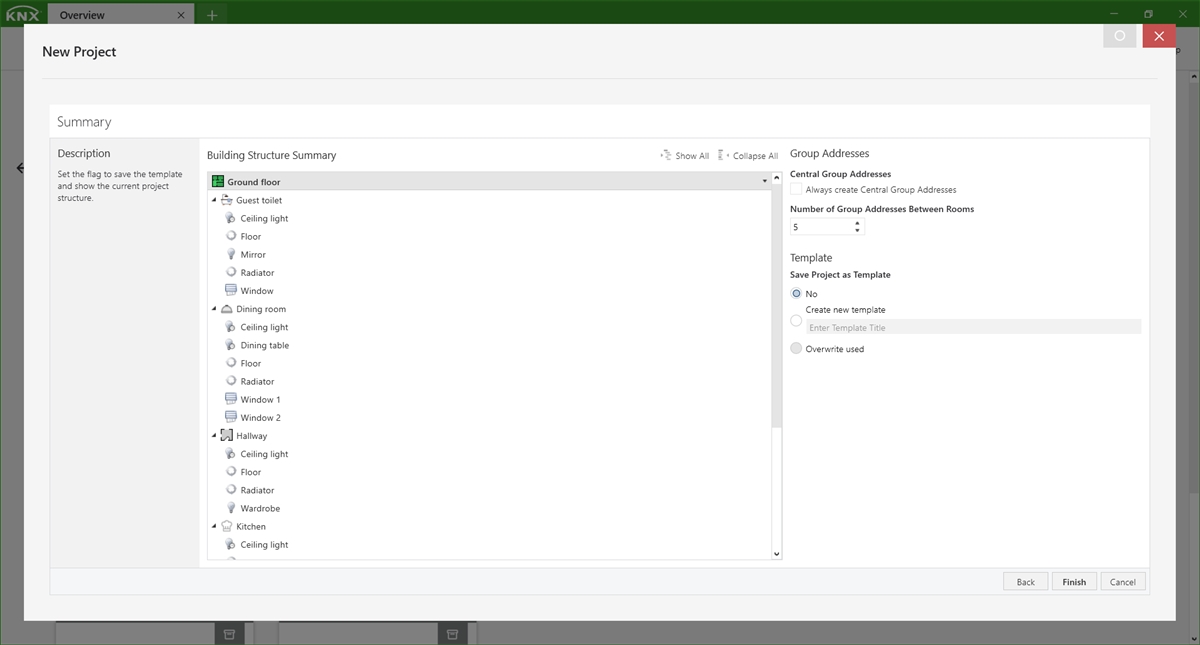Collapse the Dining room branch
This screenshot has height=645, width=1200.
pos(213,308)
